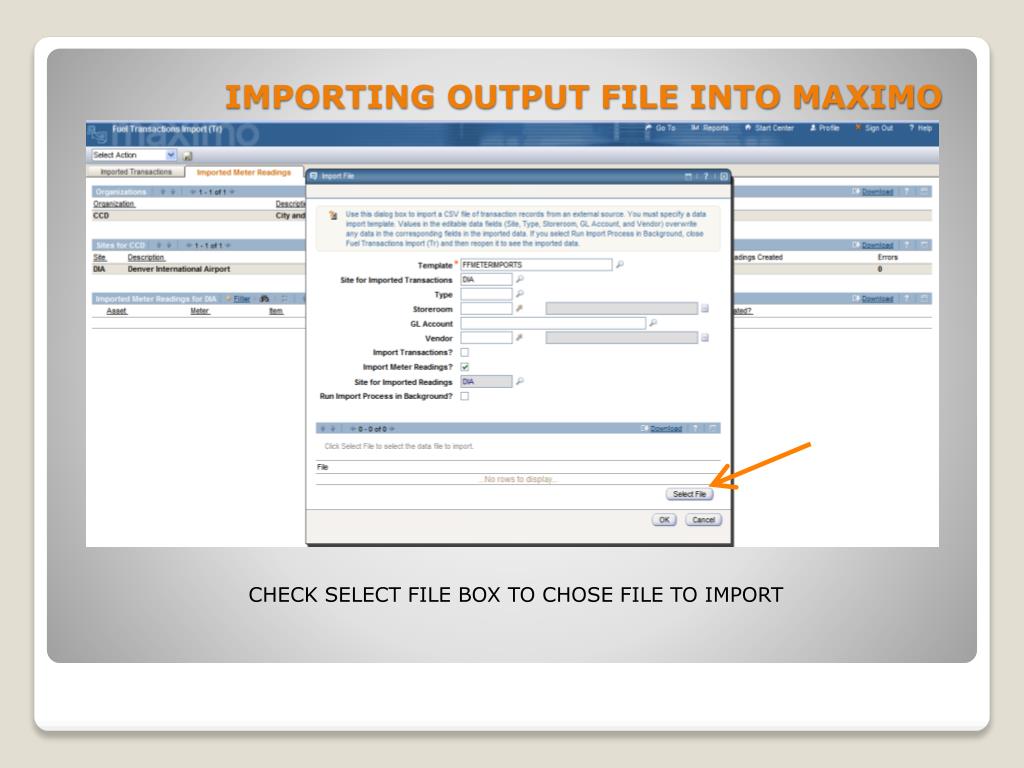The width and height of the screenshot is (1024, 768).
Task: Sort by Item column header
Action: [276, 311]
